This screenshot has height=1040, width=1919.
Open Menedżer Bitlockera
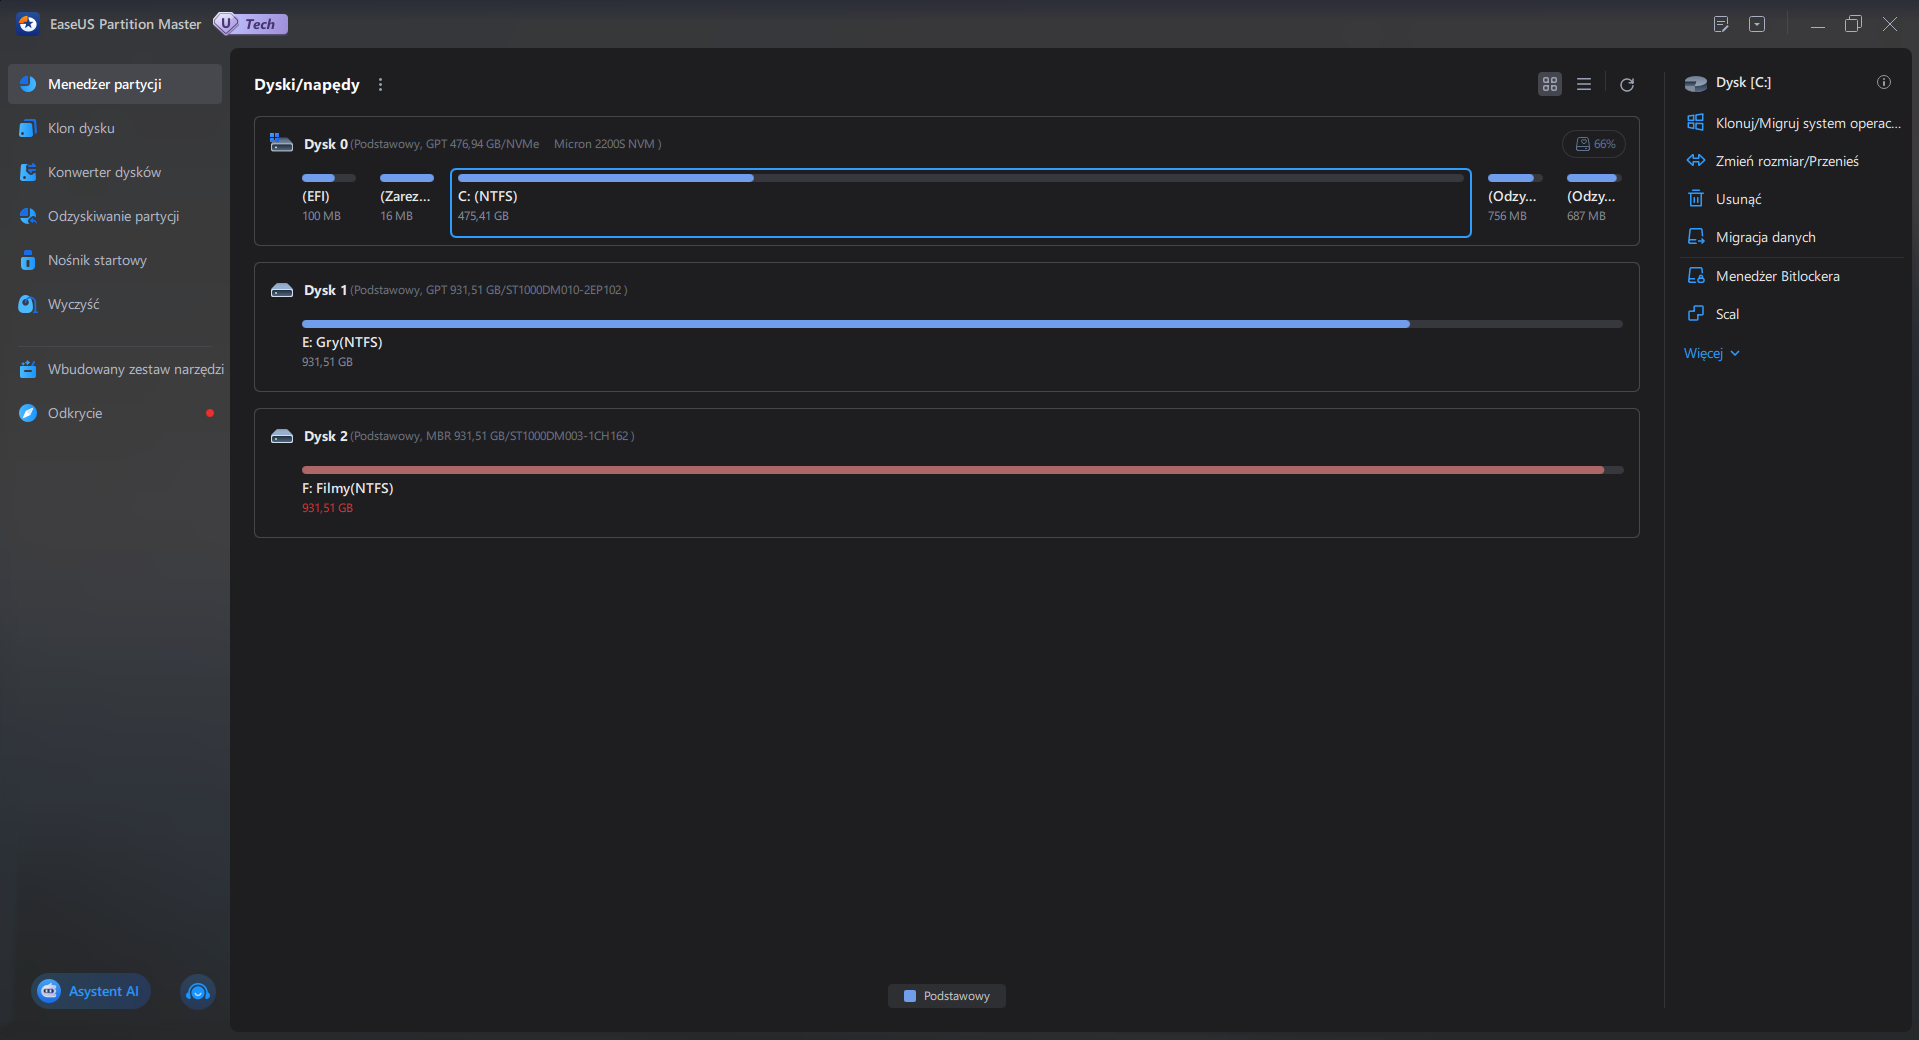pos(1794,276)
